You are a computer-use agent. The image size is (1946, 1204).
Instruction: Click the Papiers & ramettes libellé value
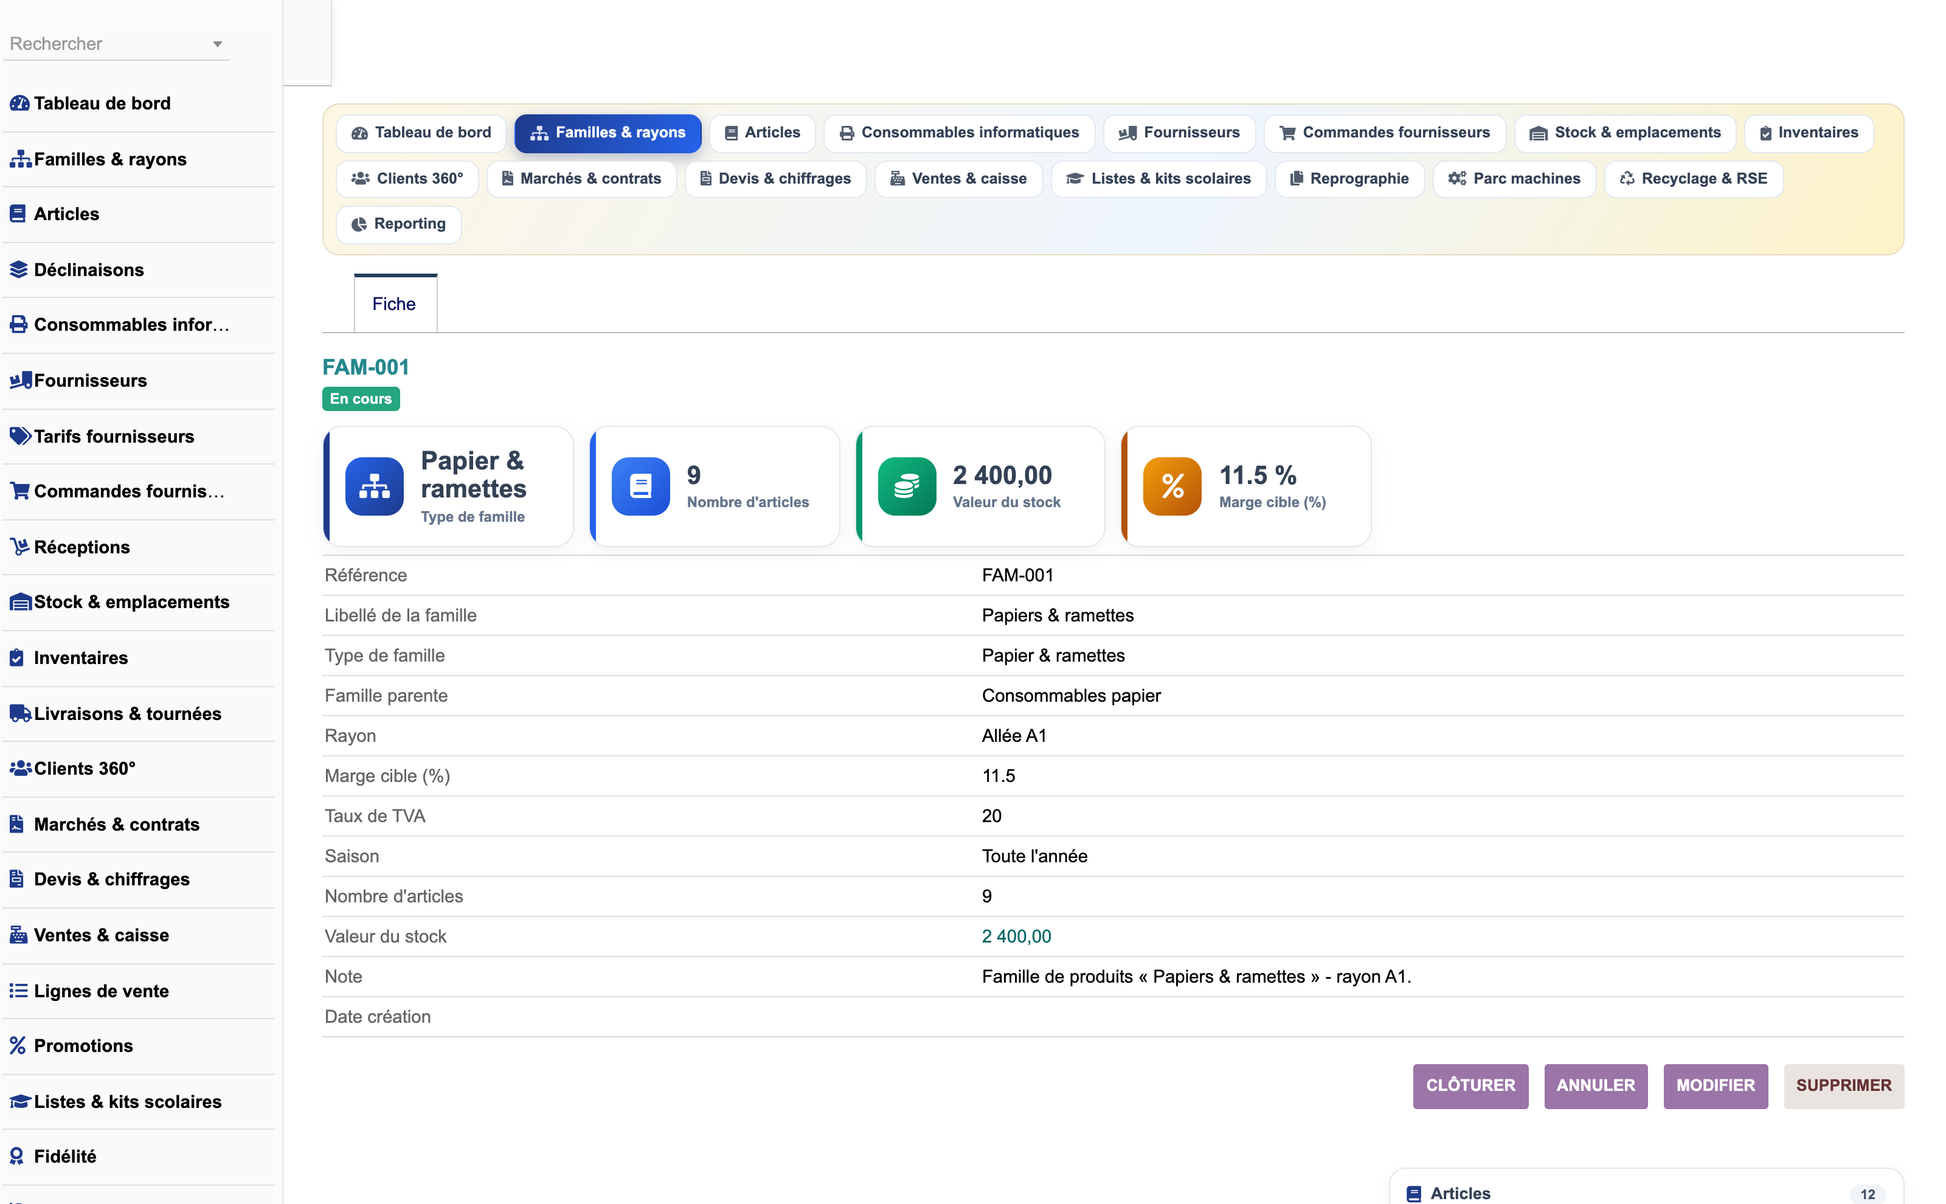click(1058, 616)
